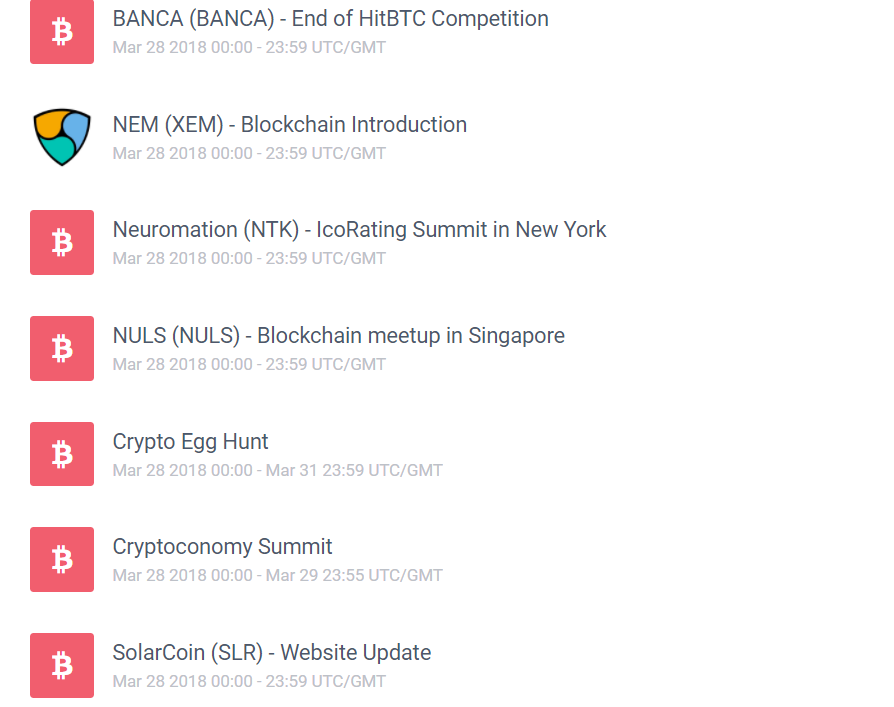The height and width of the screenshot is (707, 894).
Task: Click the date under NEM Blockchain Introduction
Action: click(248, 153)
